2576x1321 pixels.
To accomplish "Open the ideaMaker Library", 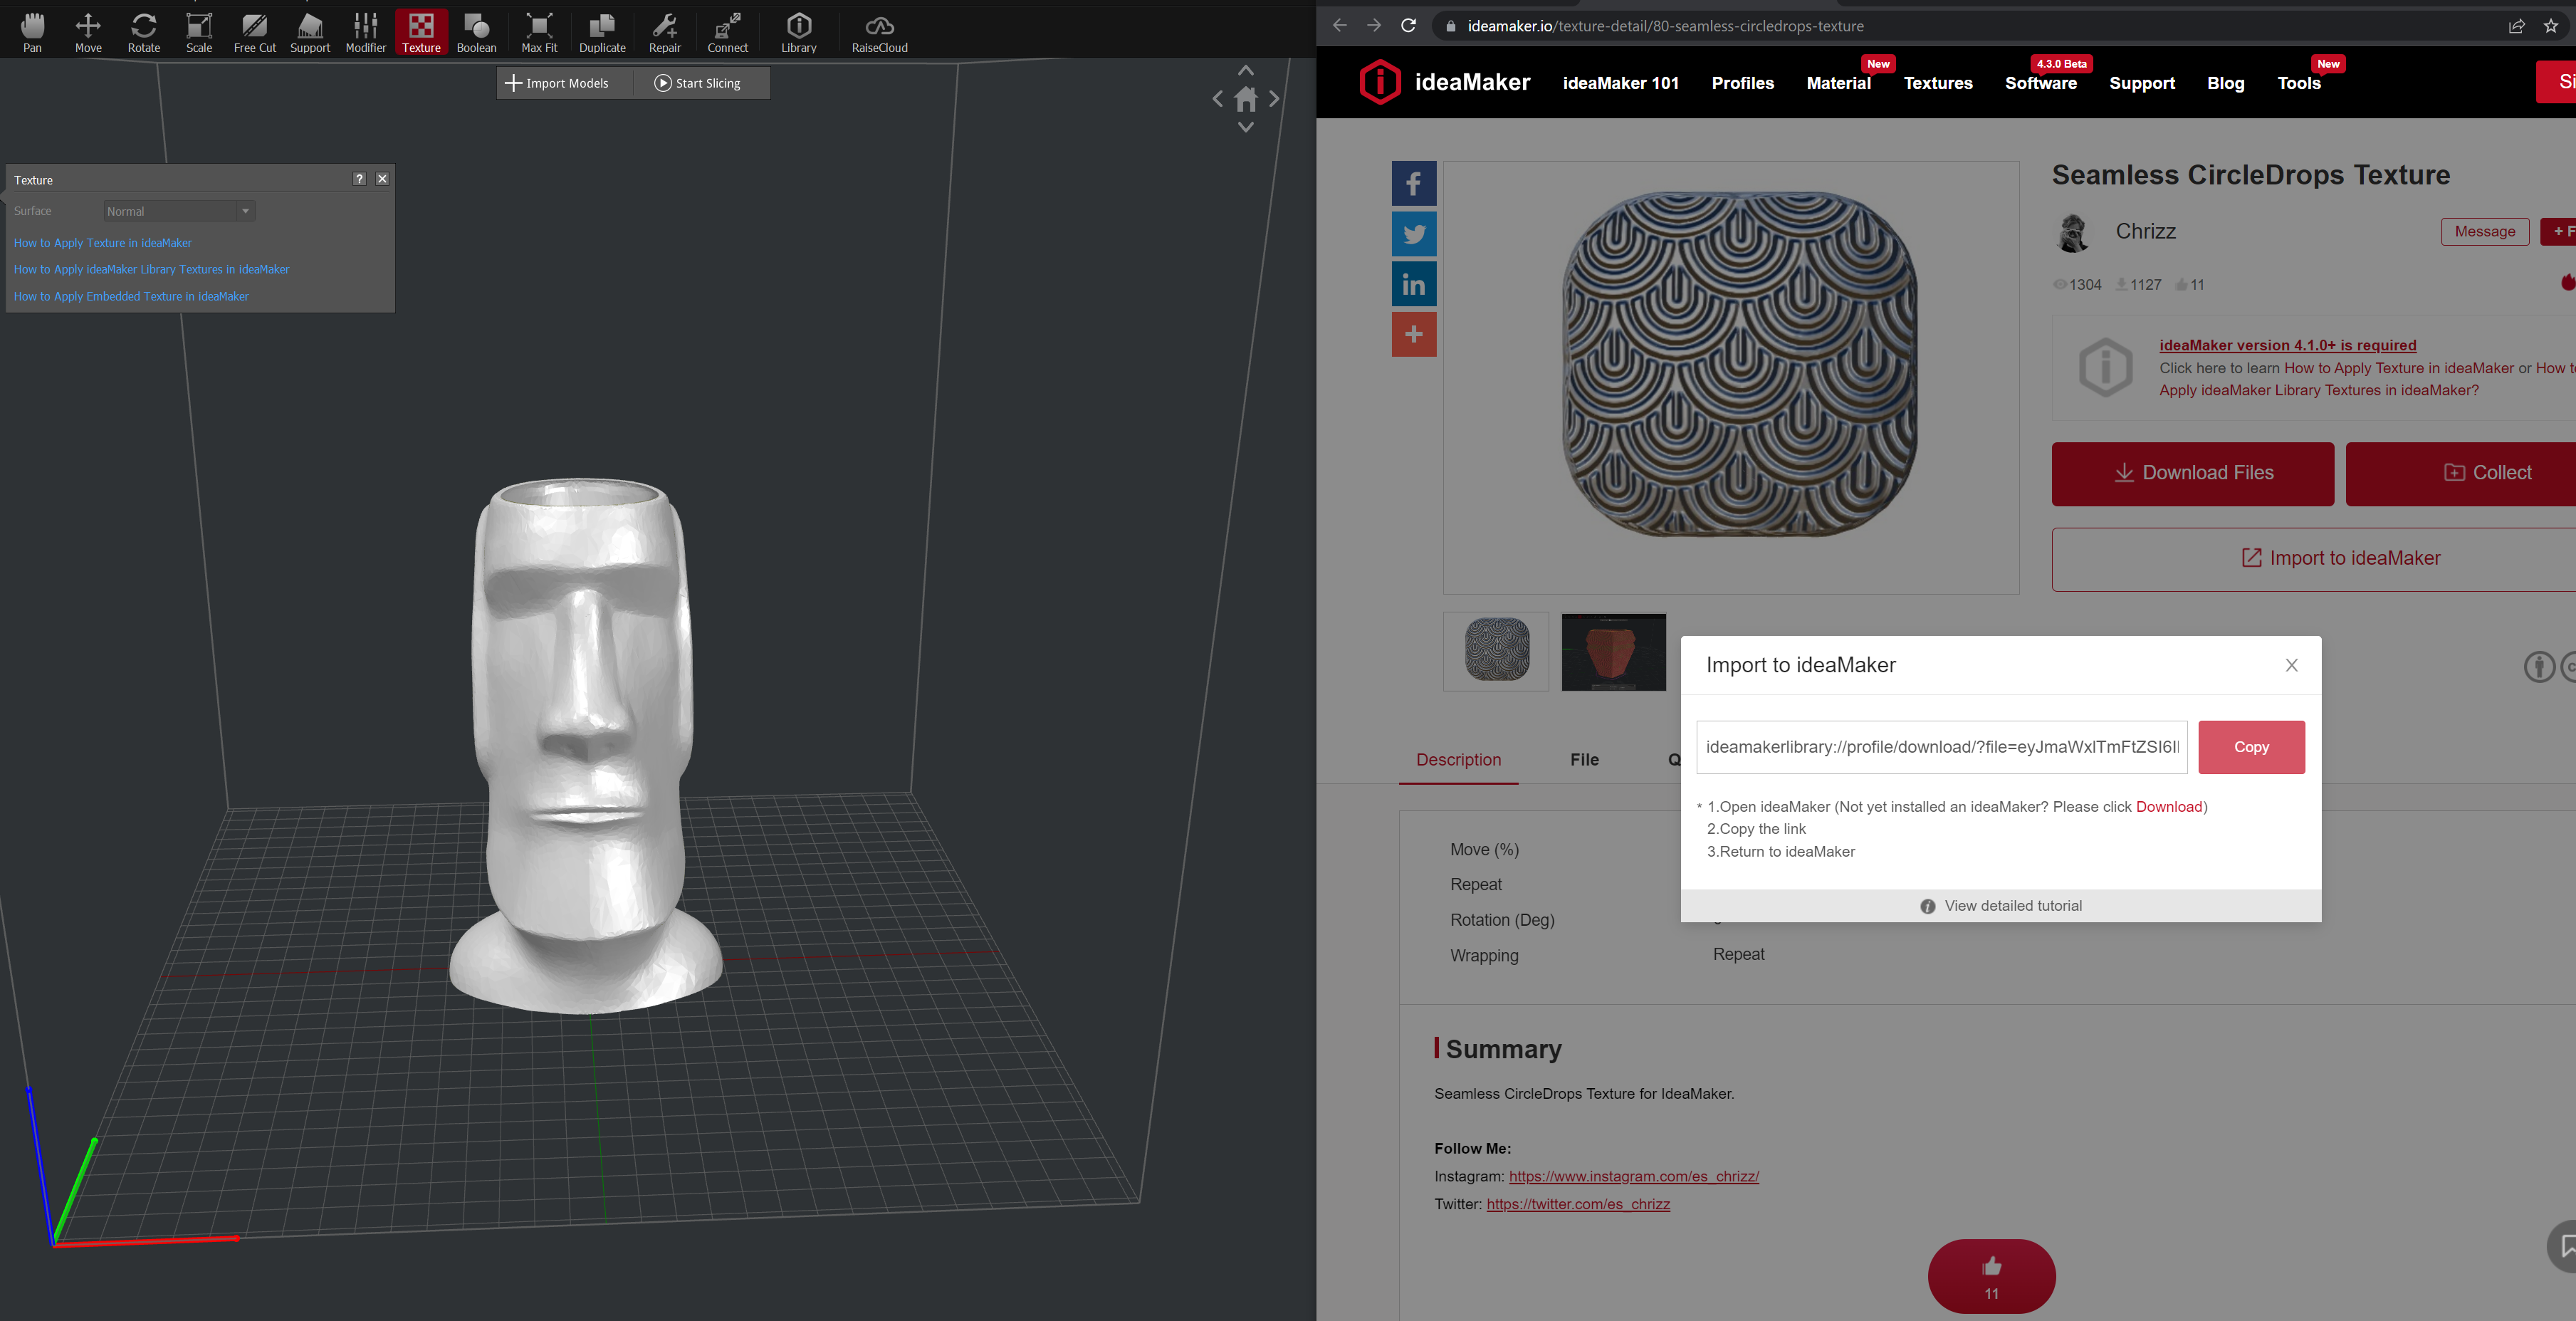I will [799, 33].
